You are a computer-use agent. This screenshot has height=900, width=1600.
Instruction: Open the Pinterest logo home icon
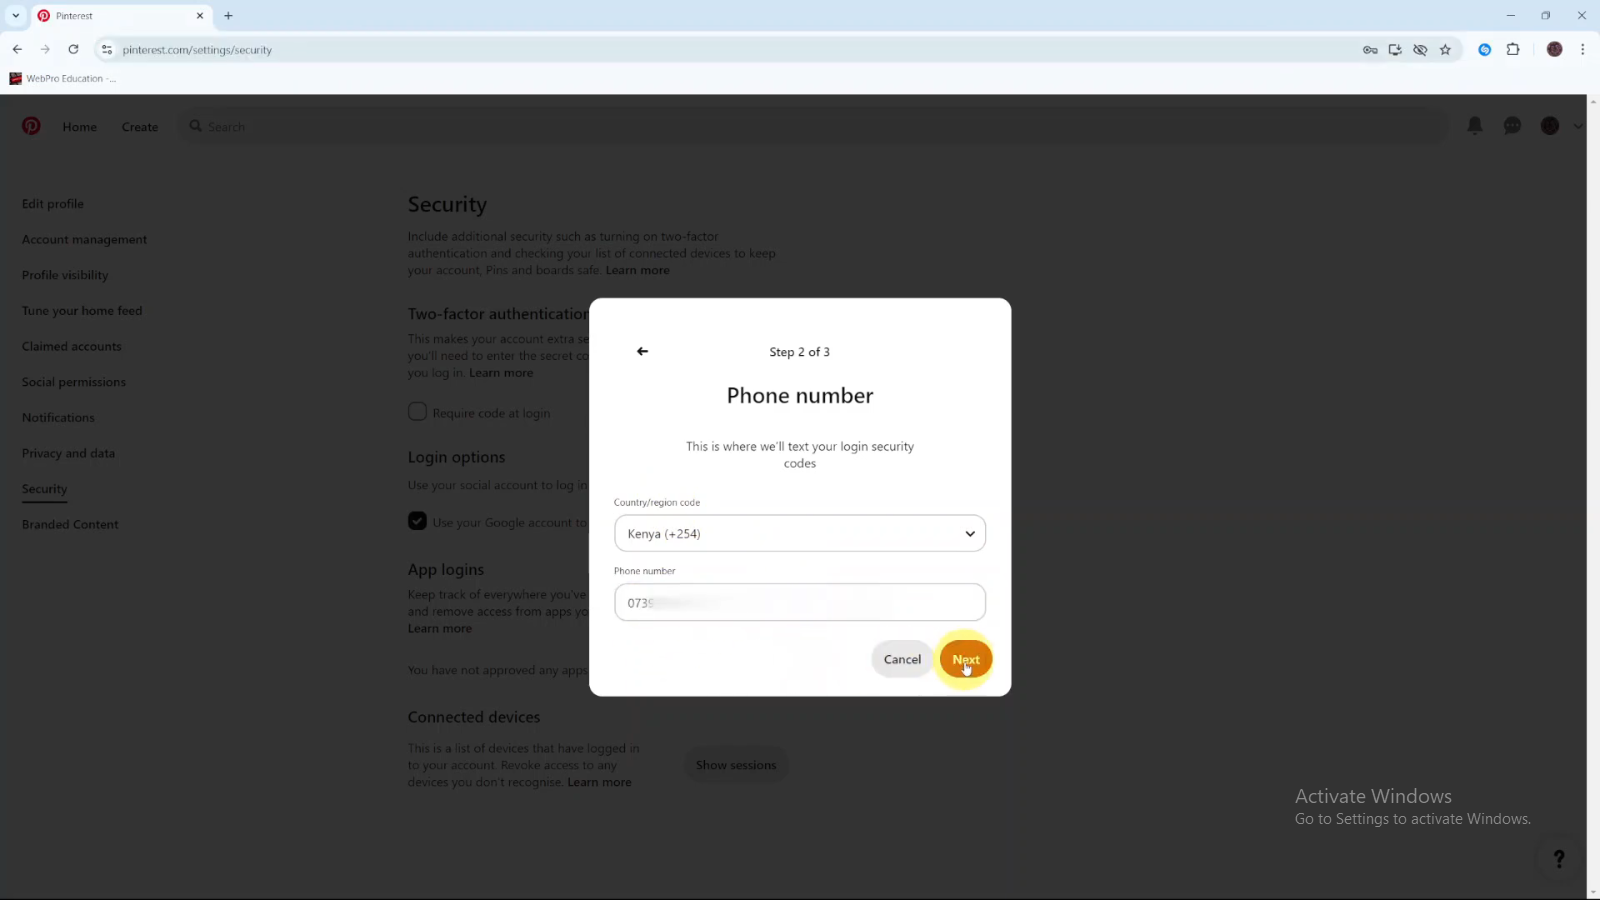pyautogui.click(x=32, y=126)
